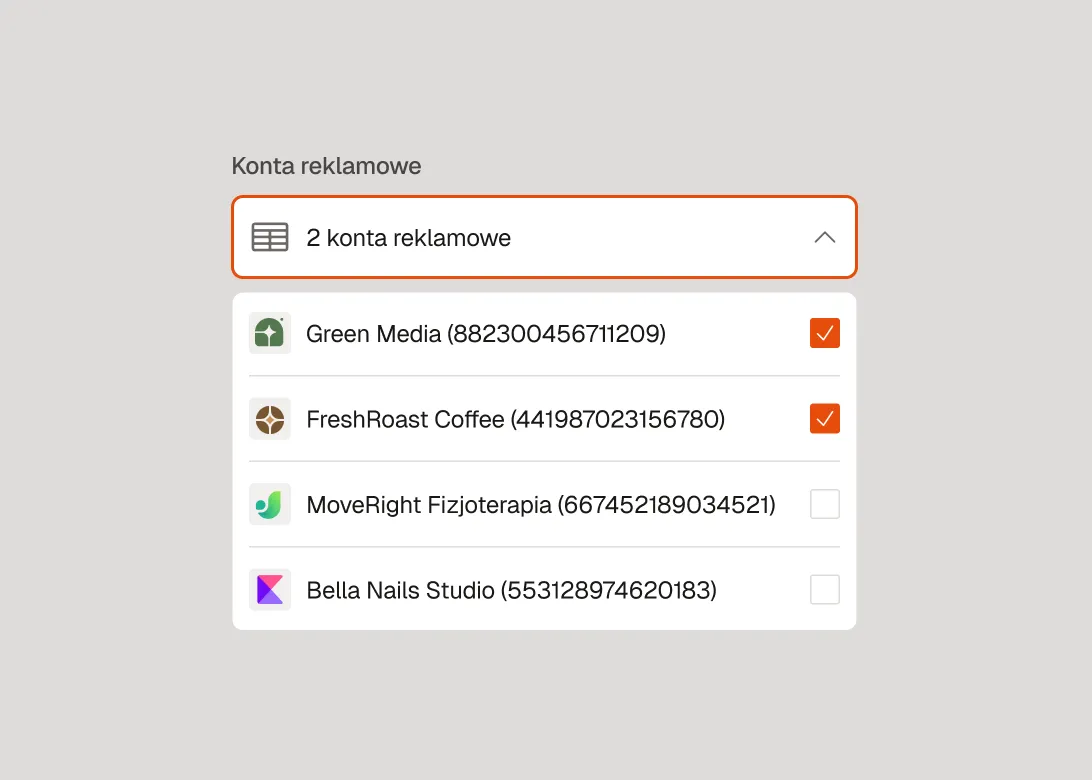Open the '2 konta reklamowe' selector
Viewport: 1092px width, 780px height.
[544, 237]
